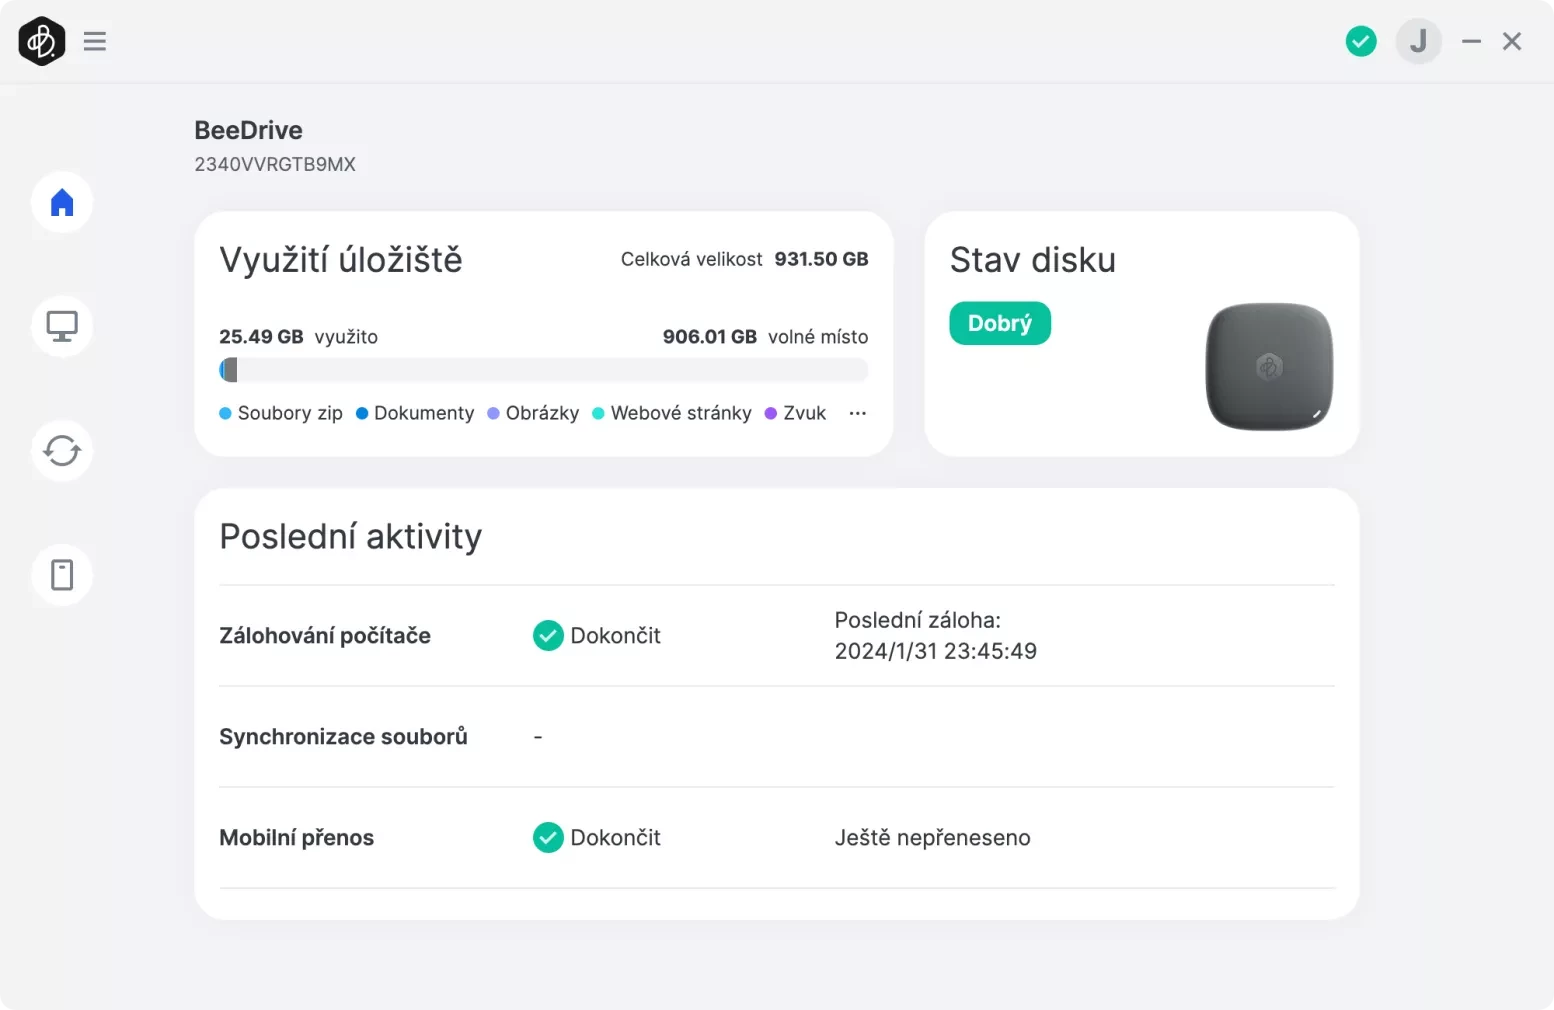
Task: Click the checkmark icon beside Zálohování počítače
Action: click(548, 636)
